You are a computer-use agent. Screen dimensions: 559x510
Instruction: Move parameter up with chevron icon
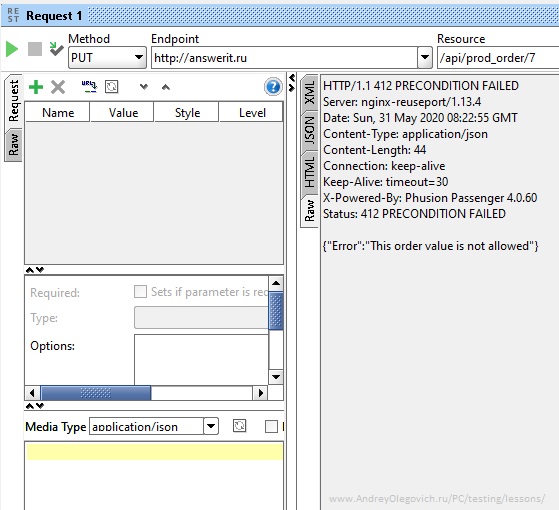click(166, 87)
